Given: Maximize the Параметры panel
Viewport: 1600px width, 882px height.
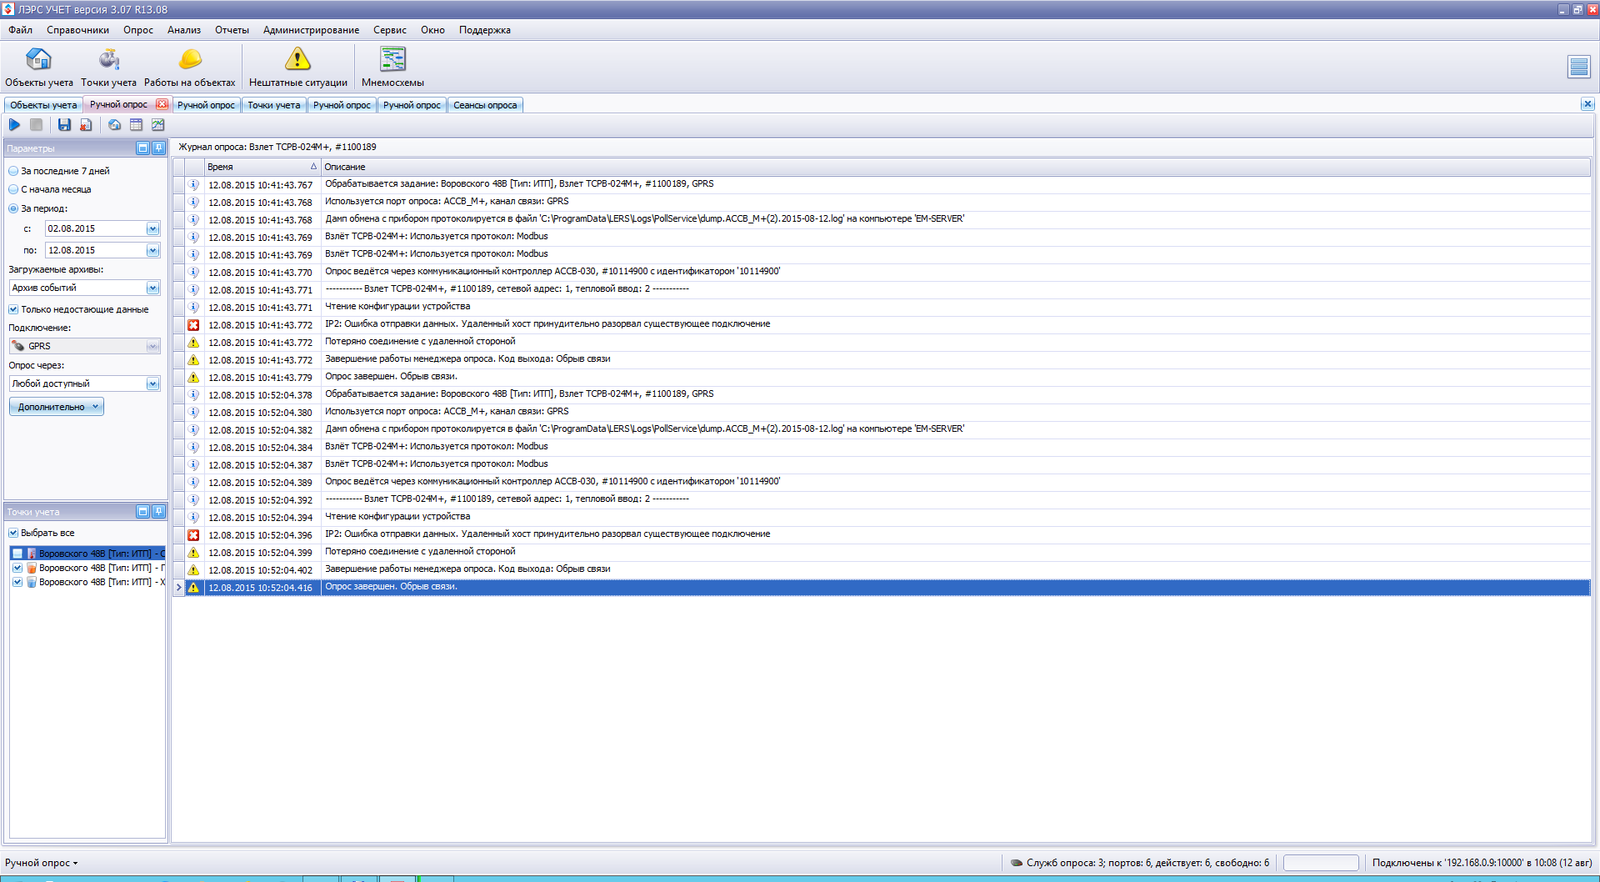Looking at the screenshot, I should point(142,148).
